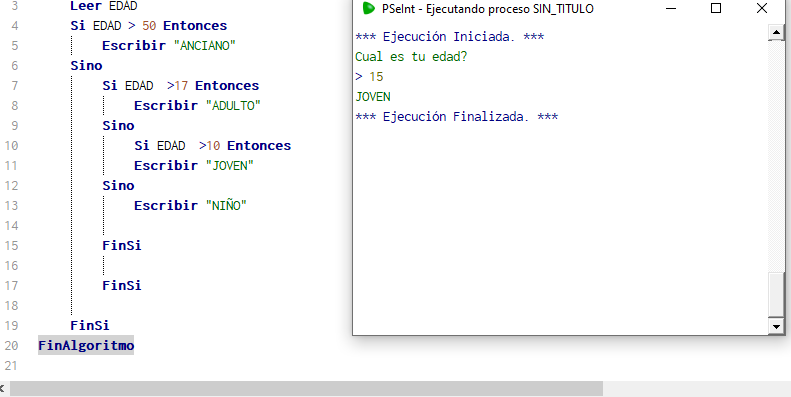The height and width of the screenshot is (397, 791).
Task: Click the "ANCIANO" string in the code
Action: tap(205, 45)
